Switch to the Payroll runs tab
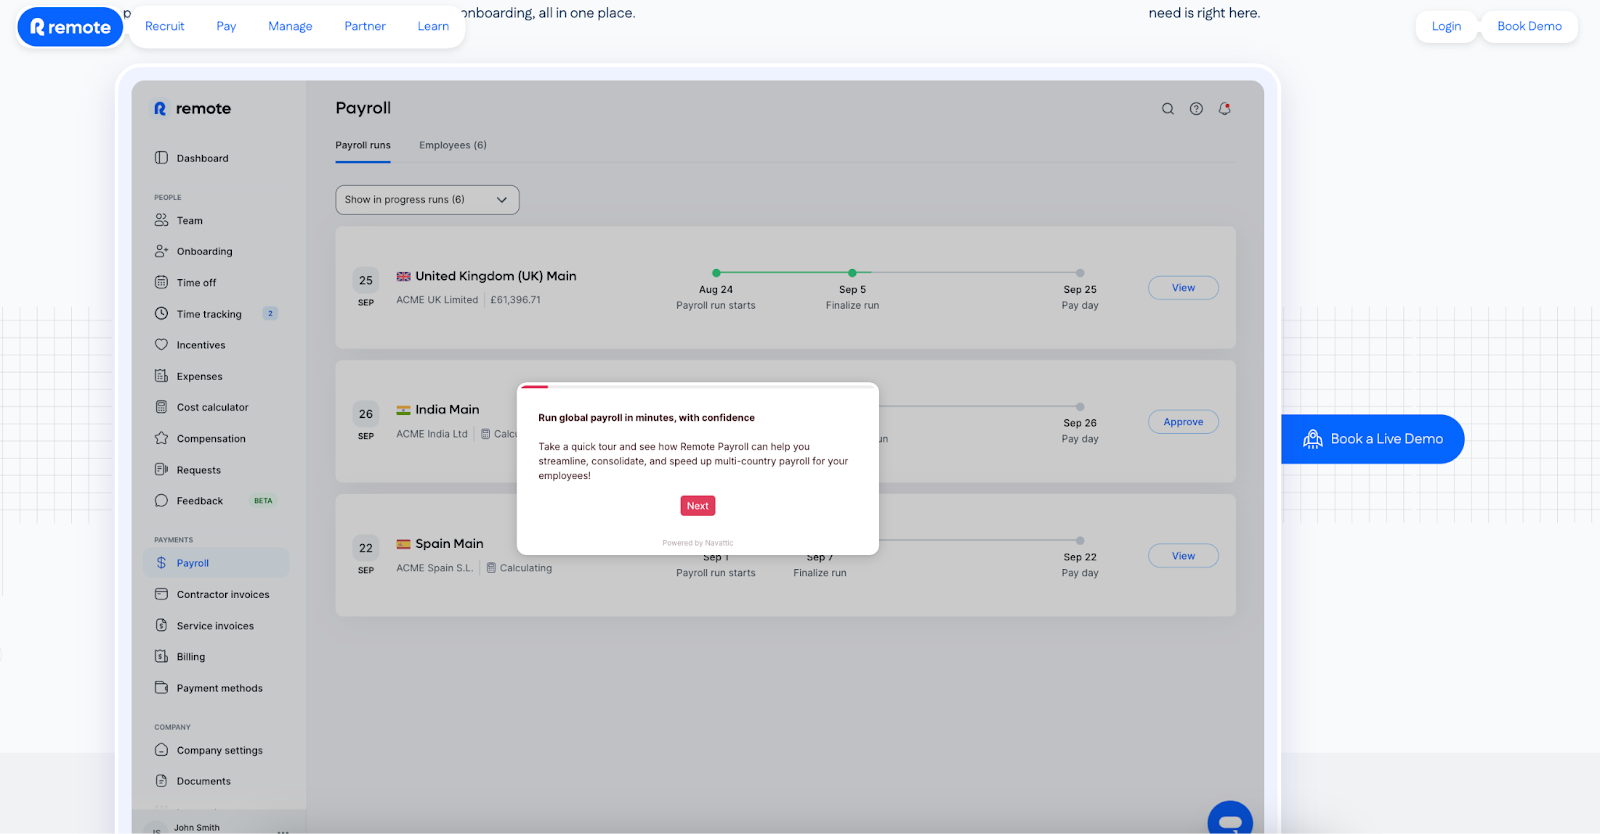The image size is (1600, 834). click(x=363, y=145)
